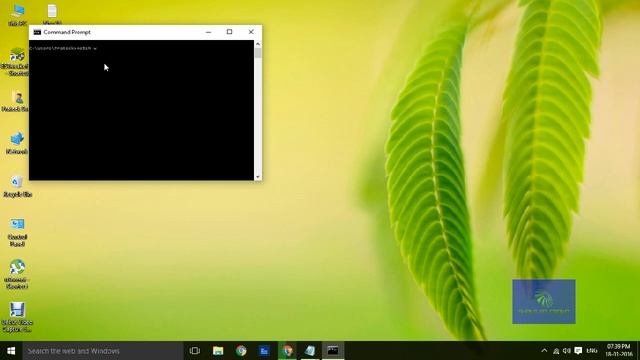Image resolution: width=640 pixels, height=360 pixels.
Task: Open the taskbar clock and date
Action: click(618, 351)
